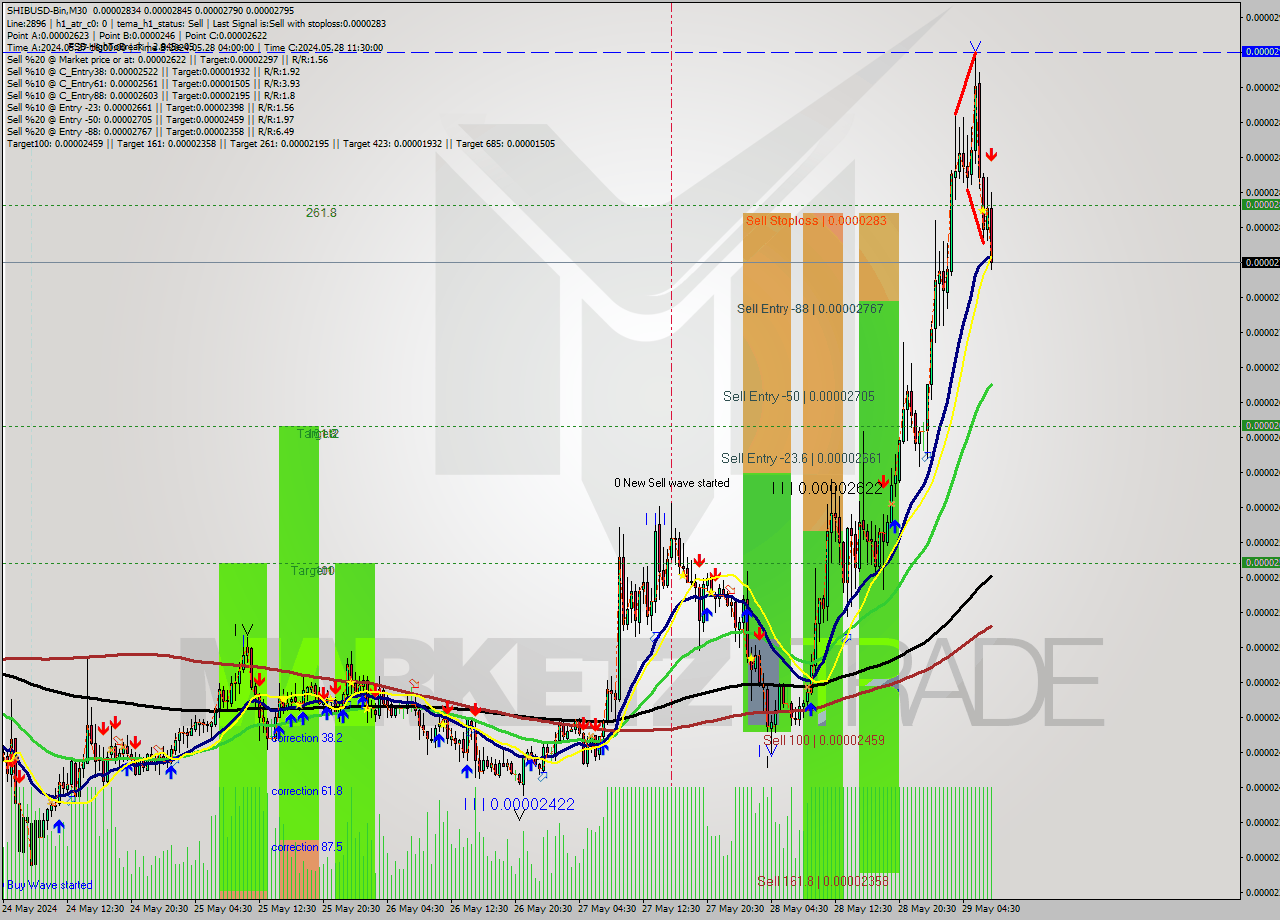This screenshot has height=920, width=1280.
Task: Click the '28 May 20:30' time label
Action: (x=927, y=909)
